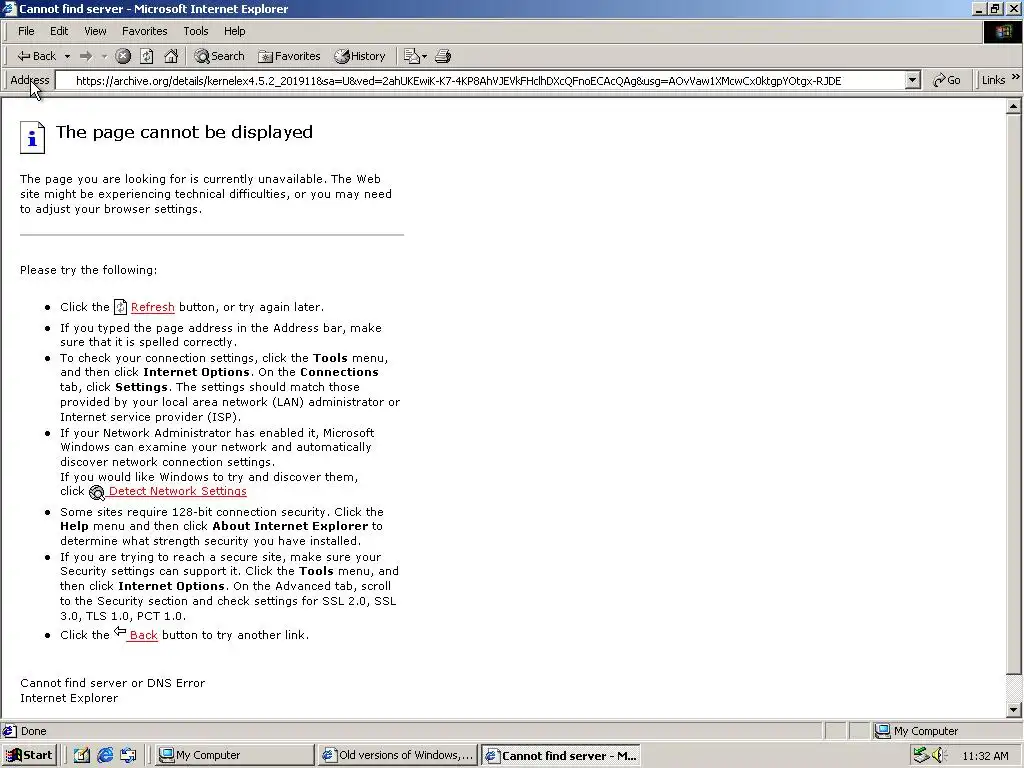Click the Detect Network Settings link
The width and height of the screenshot is (1024, 768).
click(x=178, y=491)
